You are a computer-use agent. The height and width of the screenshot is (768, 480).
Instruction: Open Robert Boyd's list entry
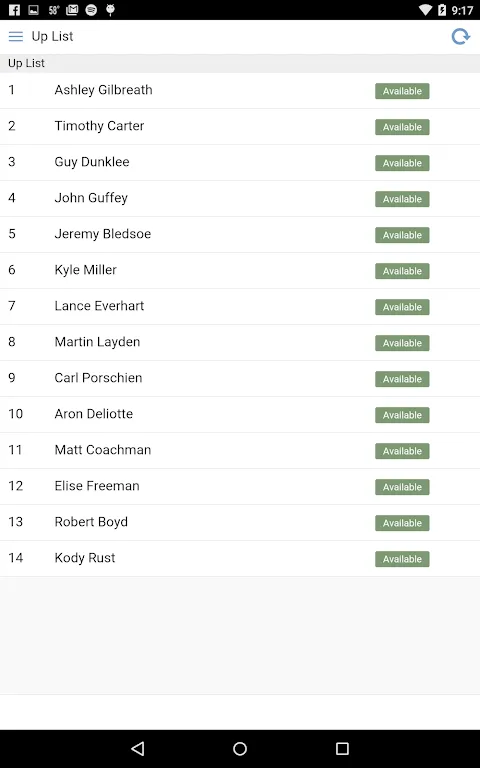(240, 523)
